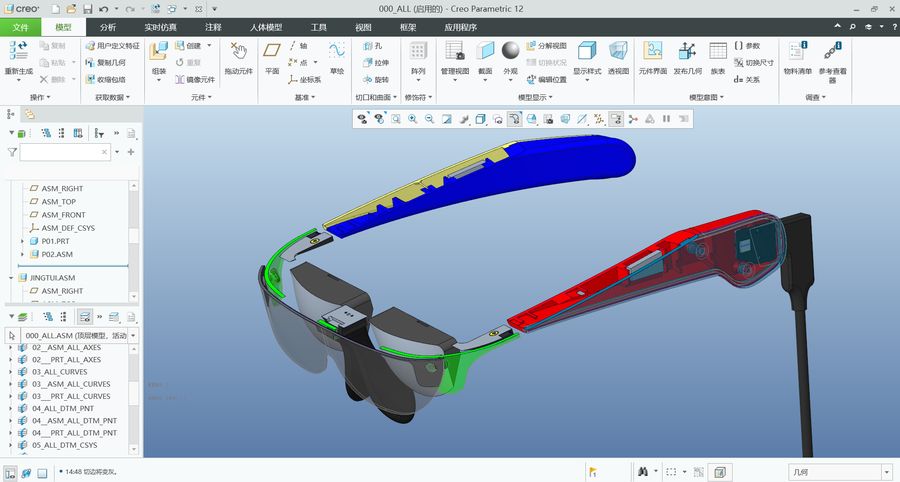Create a datum 平面 (Plane)

pyautogui.click(x=271, y=57)
